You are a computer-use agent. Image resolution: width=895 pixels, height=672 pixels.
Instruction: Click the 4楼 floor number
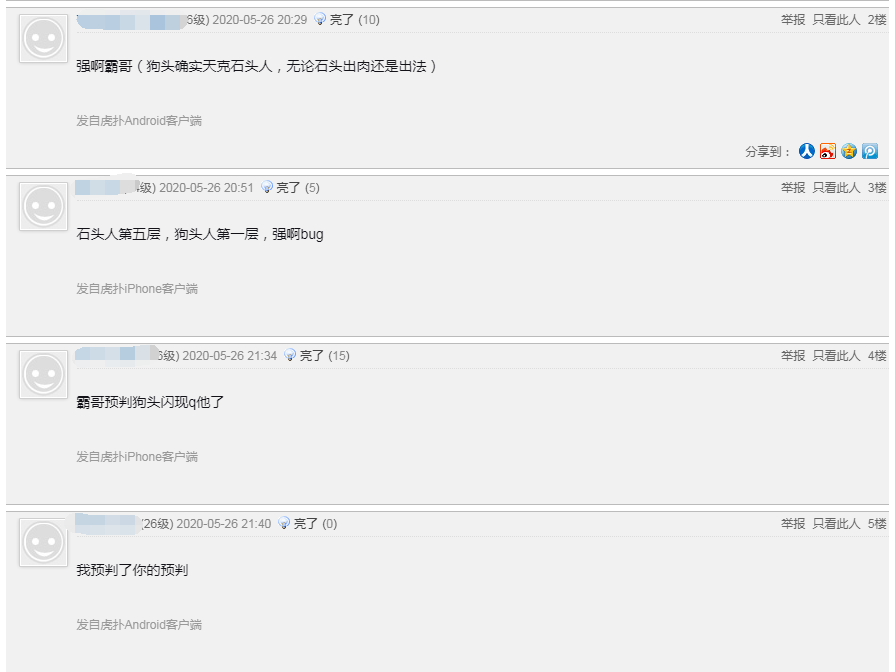point(877,356)
